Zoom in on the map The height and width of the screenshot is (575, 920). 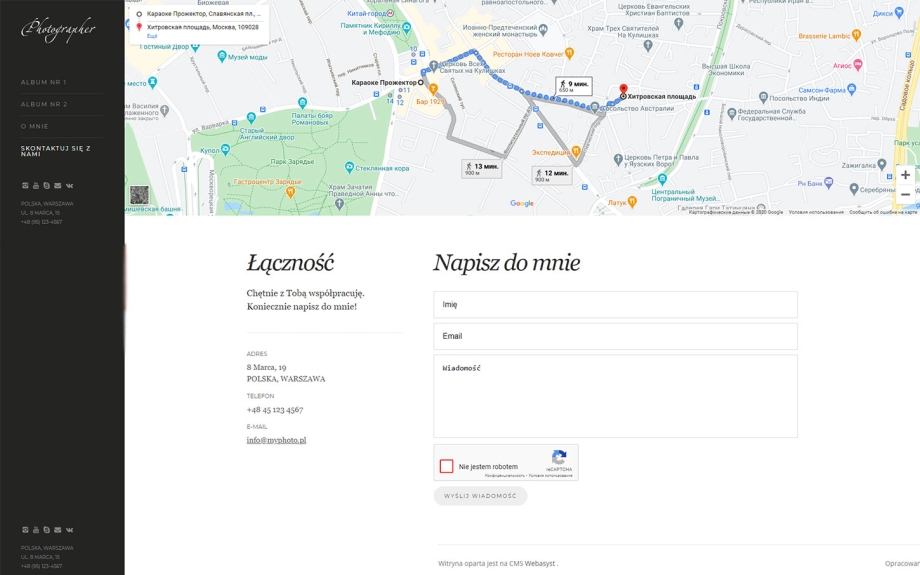[x=905, y=175]
